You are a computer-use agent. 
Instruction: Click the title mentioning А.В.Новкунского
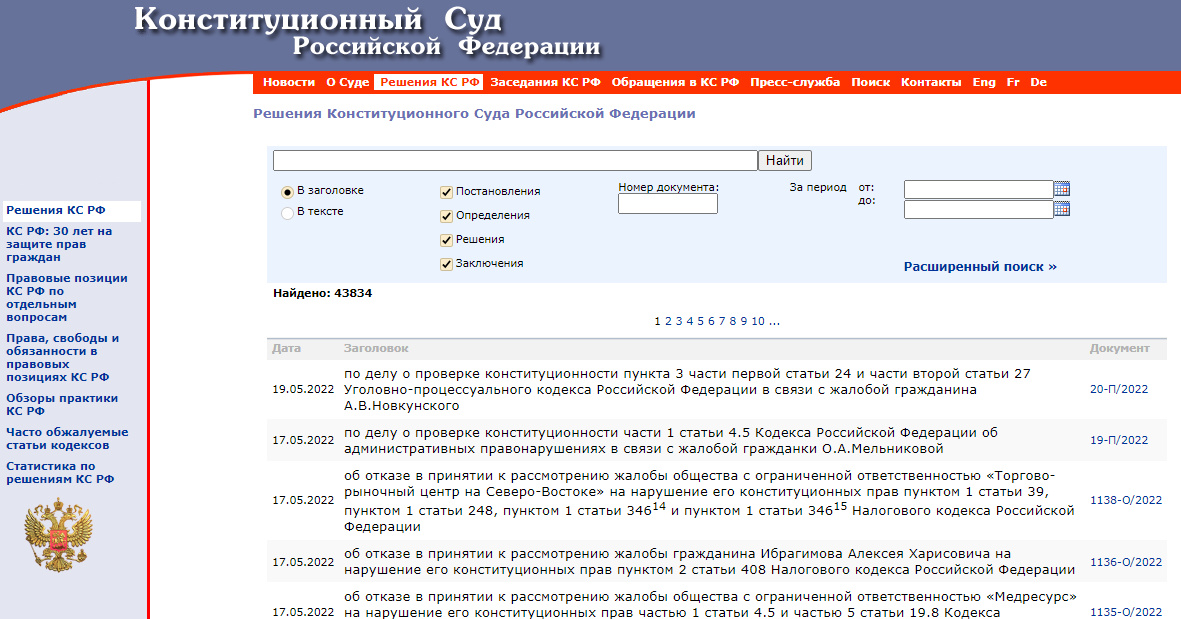click(687, 389)
